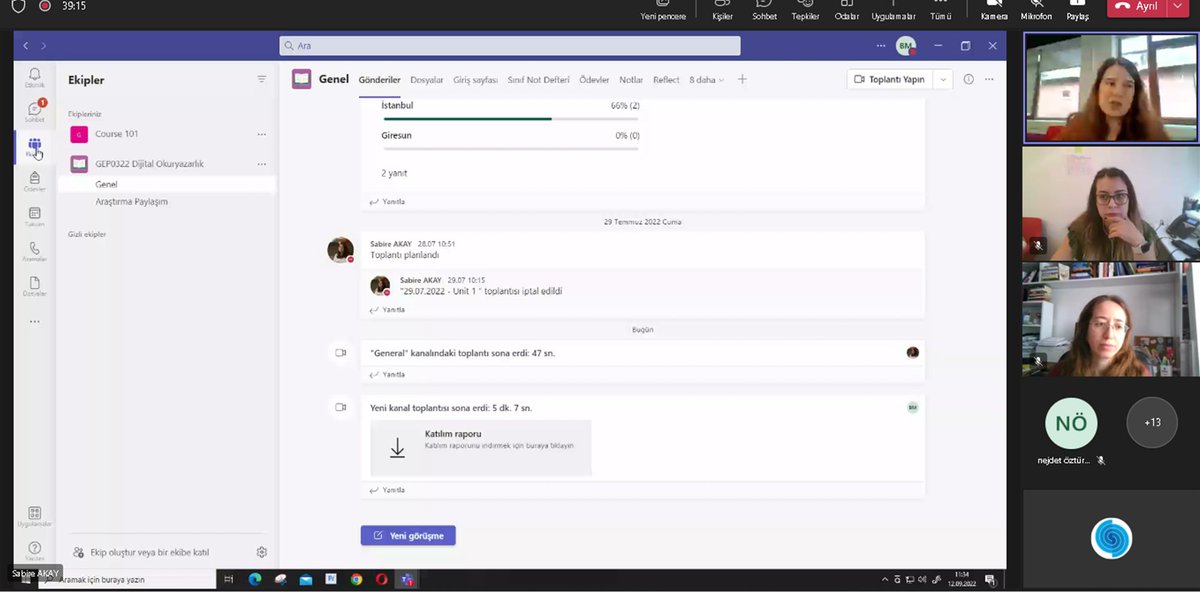Toggle the Mikrofon in meeting bar

pos(1036,11)
